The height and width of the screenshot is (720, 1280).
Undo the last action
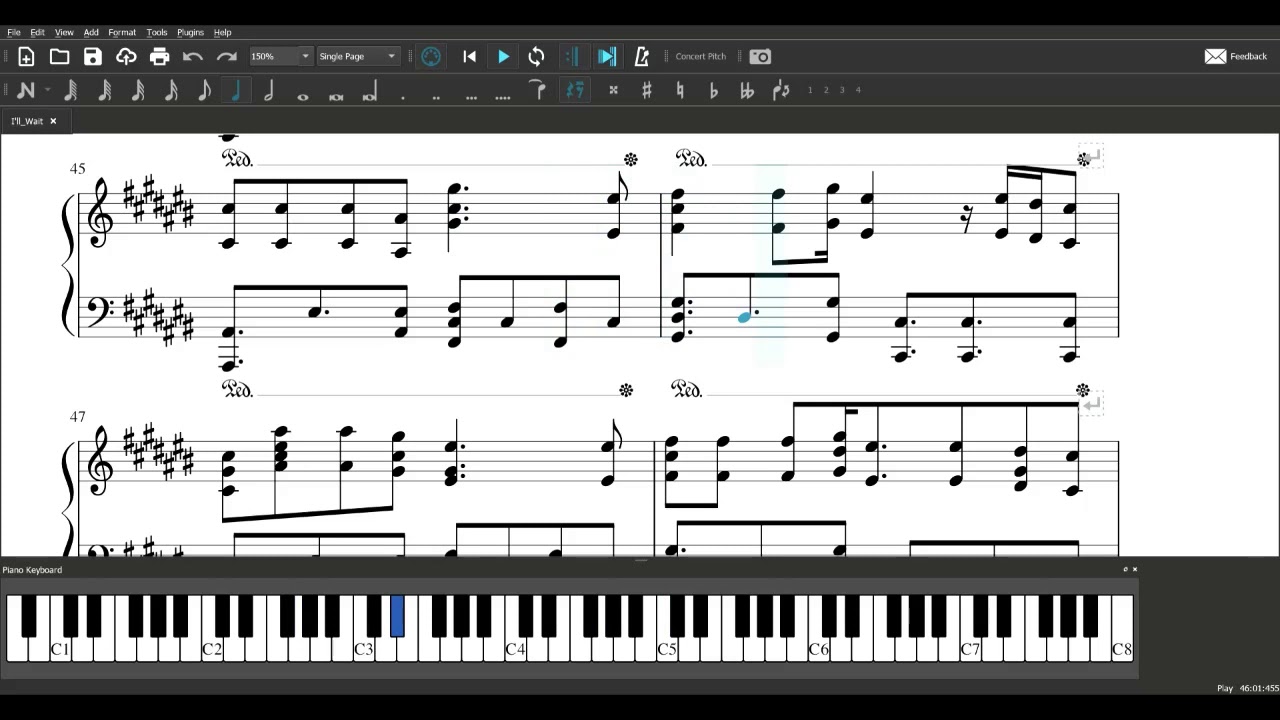(193, 57)
